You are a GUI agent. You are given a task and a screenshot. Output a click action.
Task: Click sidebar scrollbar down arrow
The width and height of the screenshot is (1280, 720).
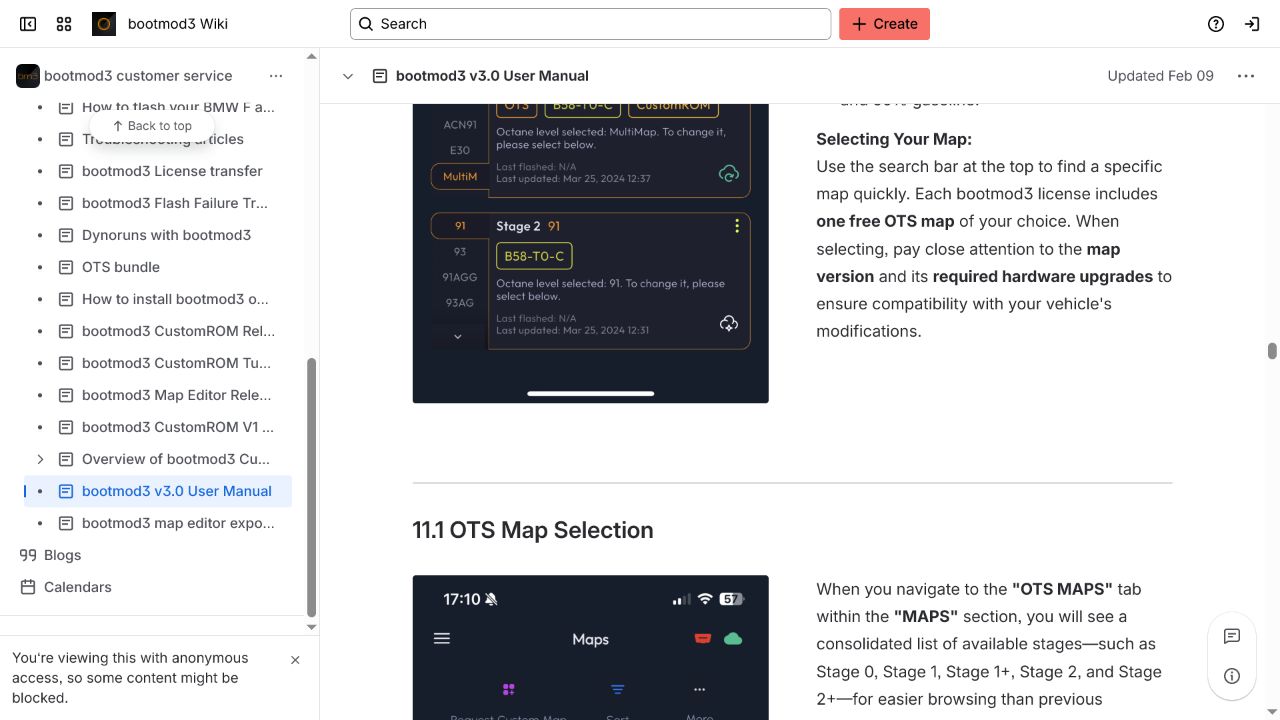click(311, 627)
